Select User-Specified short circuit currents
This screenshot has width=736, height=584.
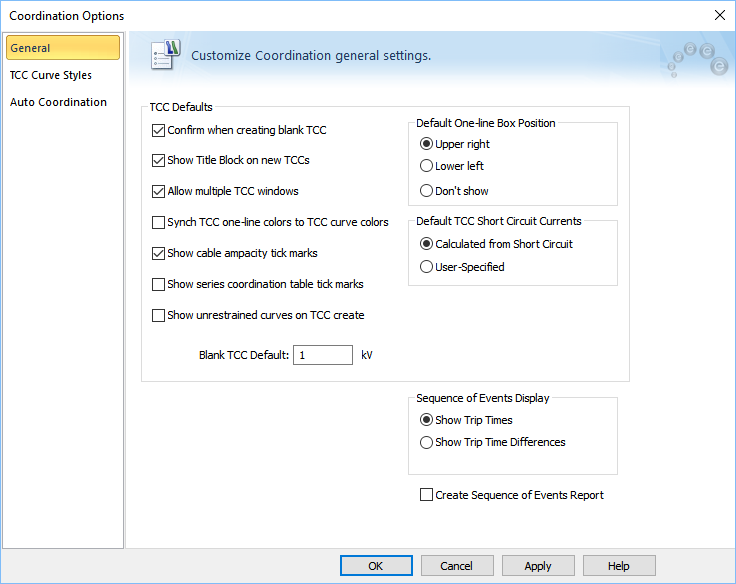(427, 267)
